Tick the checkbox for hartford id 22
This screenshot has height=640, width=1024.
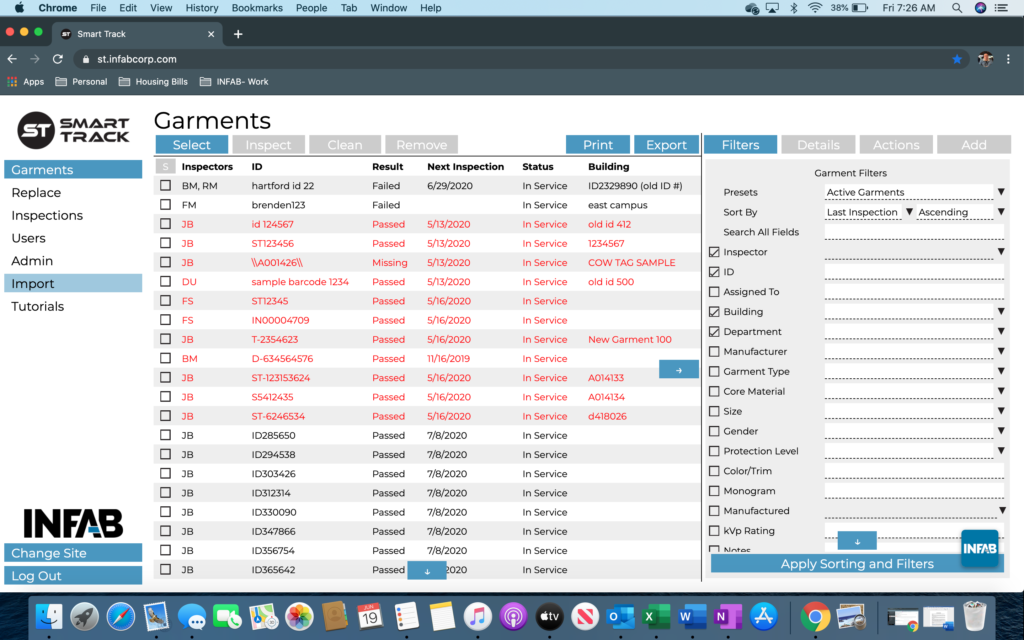tap(166, 185)
